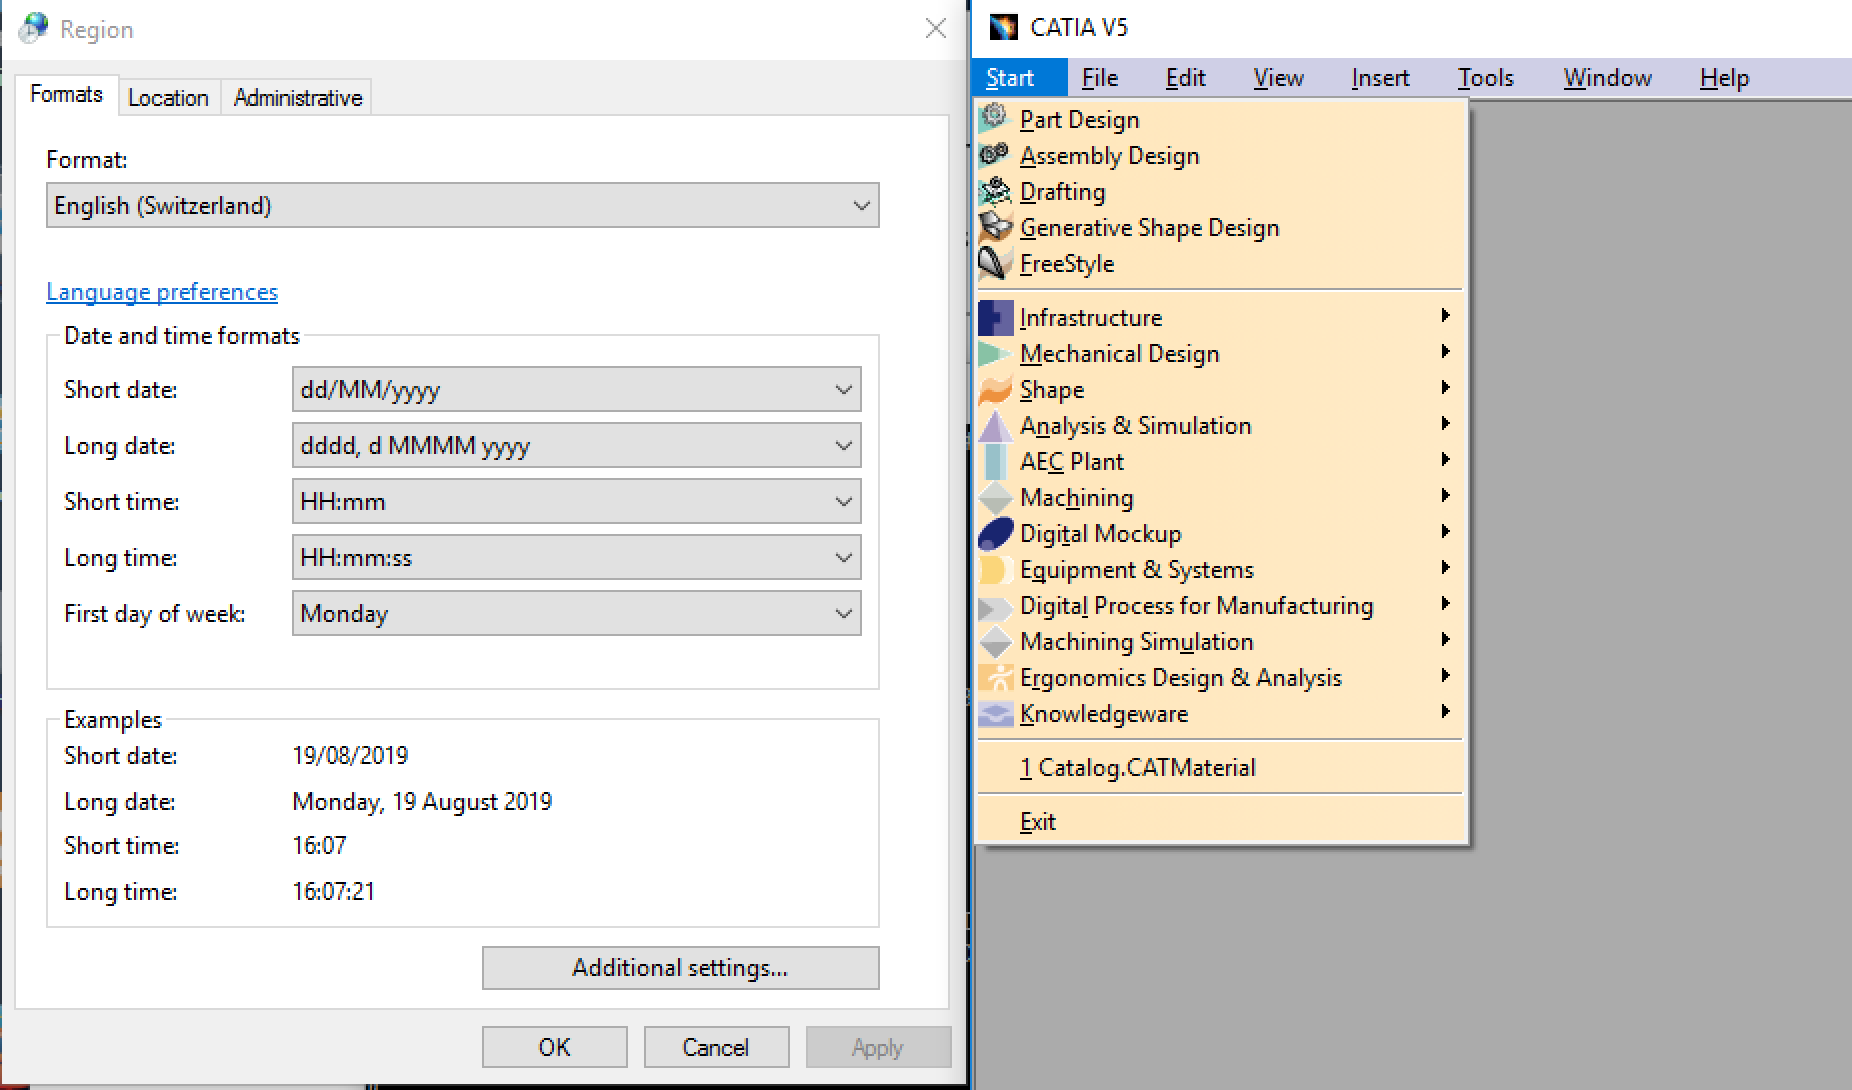
Task: Select Equipment & Systems in the Start menu
Action: 1136,569
